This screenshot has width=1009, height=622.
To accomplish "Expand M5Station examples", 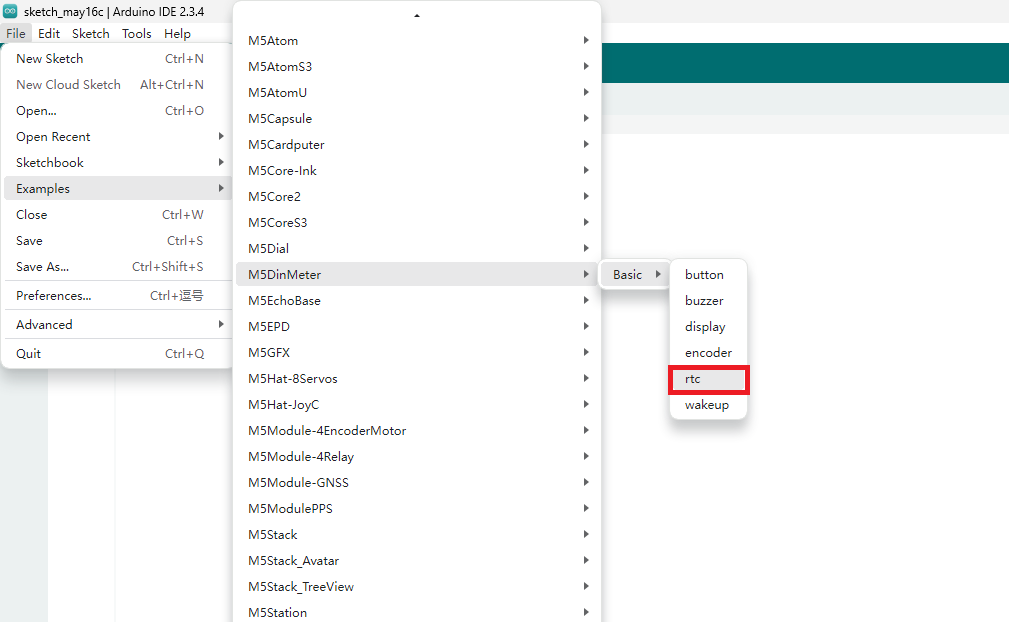I will point(417,612).
